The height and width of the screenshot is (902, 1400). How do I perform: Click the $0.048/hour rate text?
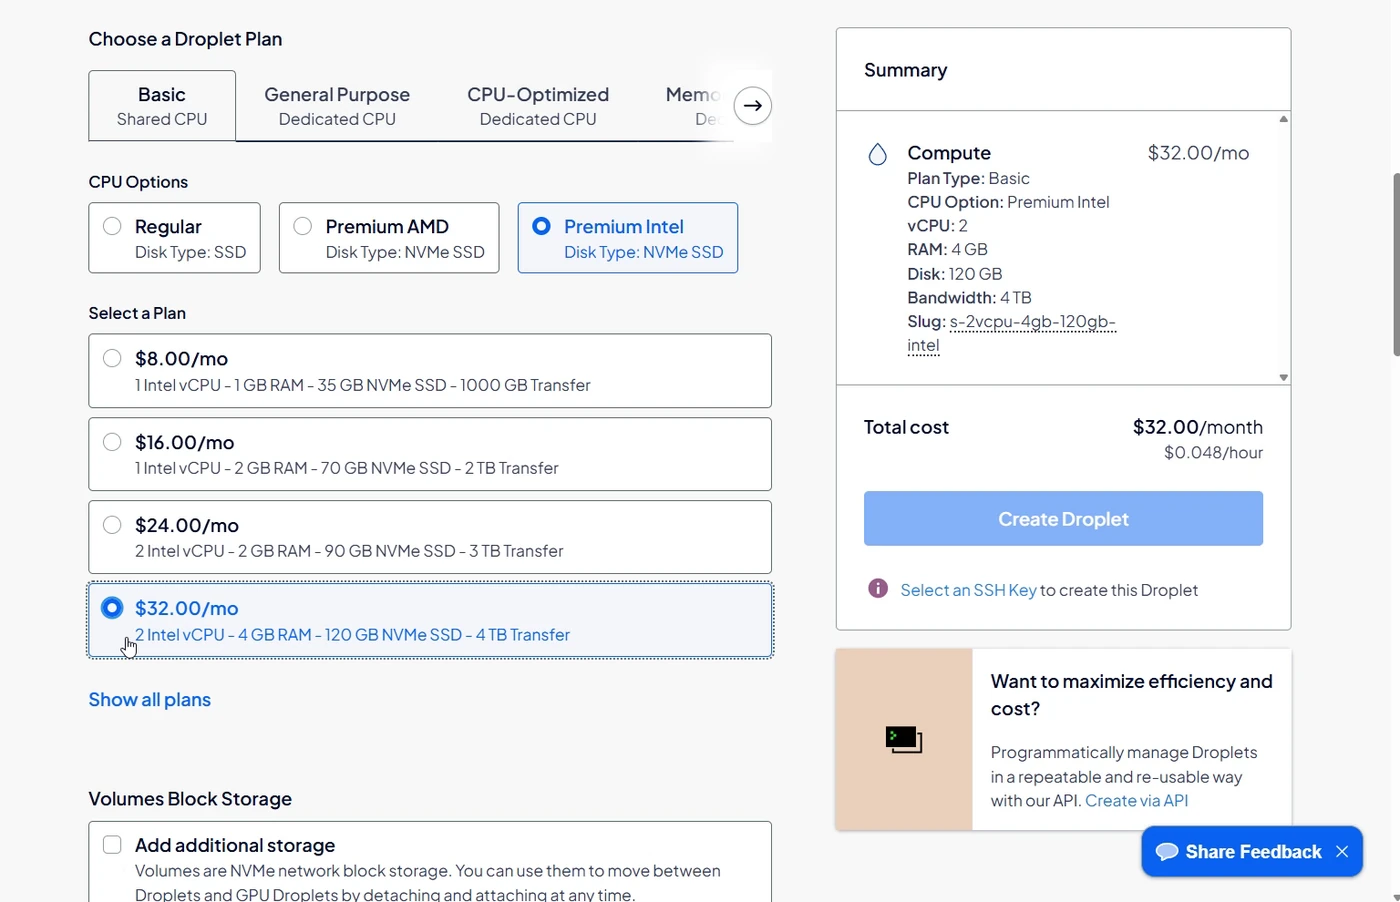1213,453
